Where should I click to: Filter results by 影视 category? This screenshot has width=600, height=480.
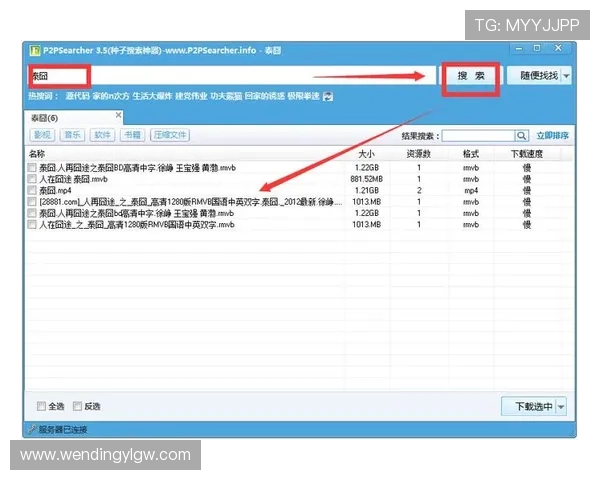(x=42, y=135)
